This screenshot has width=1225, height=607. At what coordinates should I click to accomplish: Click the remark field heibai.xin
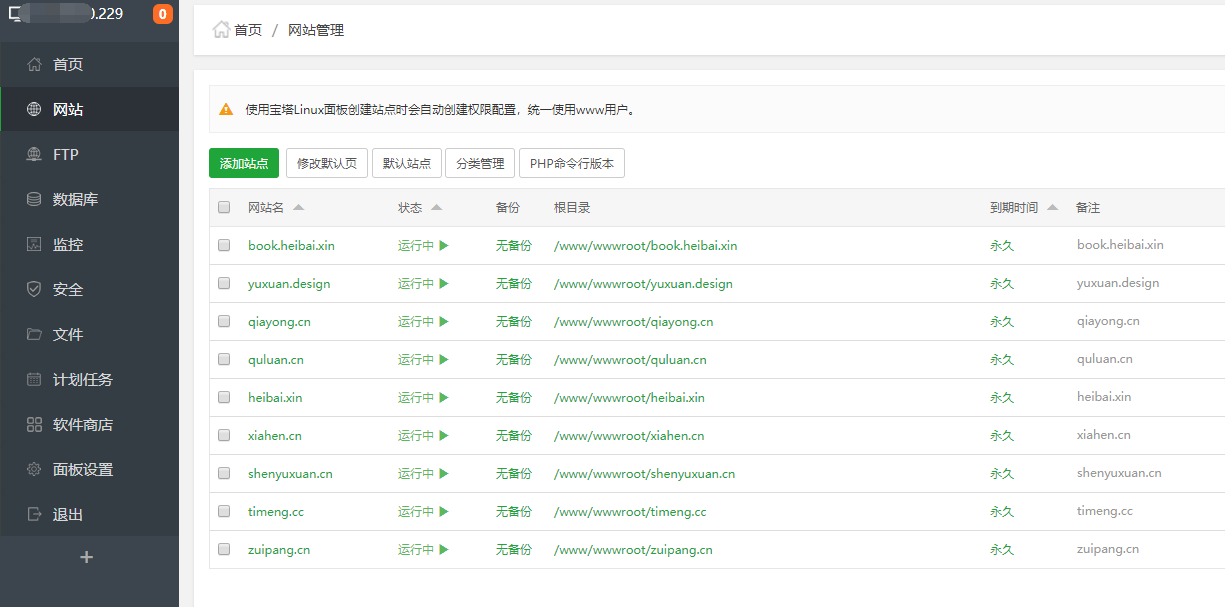(x=1104, y=397)
